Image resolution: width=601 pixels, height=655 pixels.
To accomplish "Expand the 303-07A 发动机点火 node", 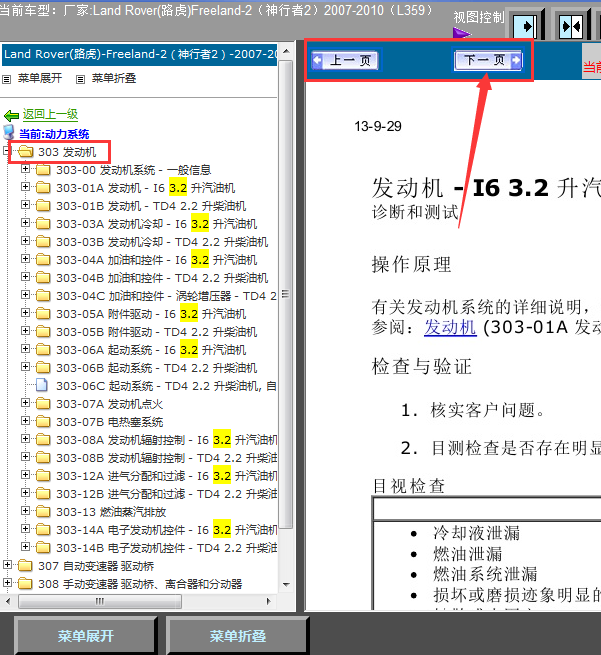I will [x=25, y=402].
